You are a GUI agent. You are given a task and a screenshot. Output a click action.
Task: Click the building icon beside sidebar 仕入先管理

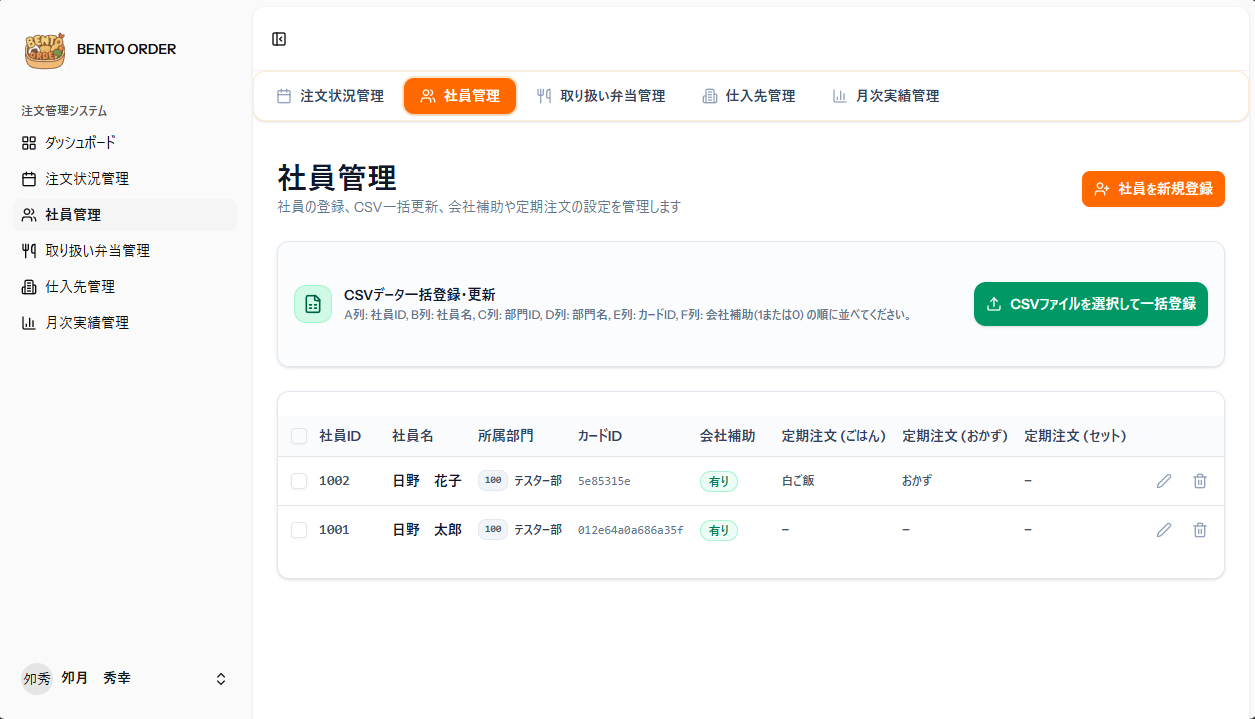pos(29,287)
